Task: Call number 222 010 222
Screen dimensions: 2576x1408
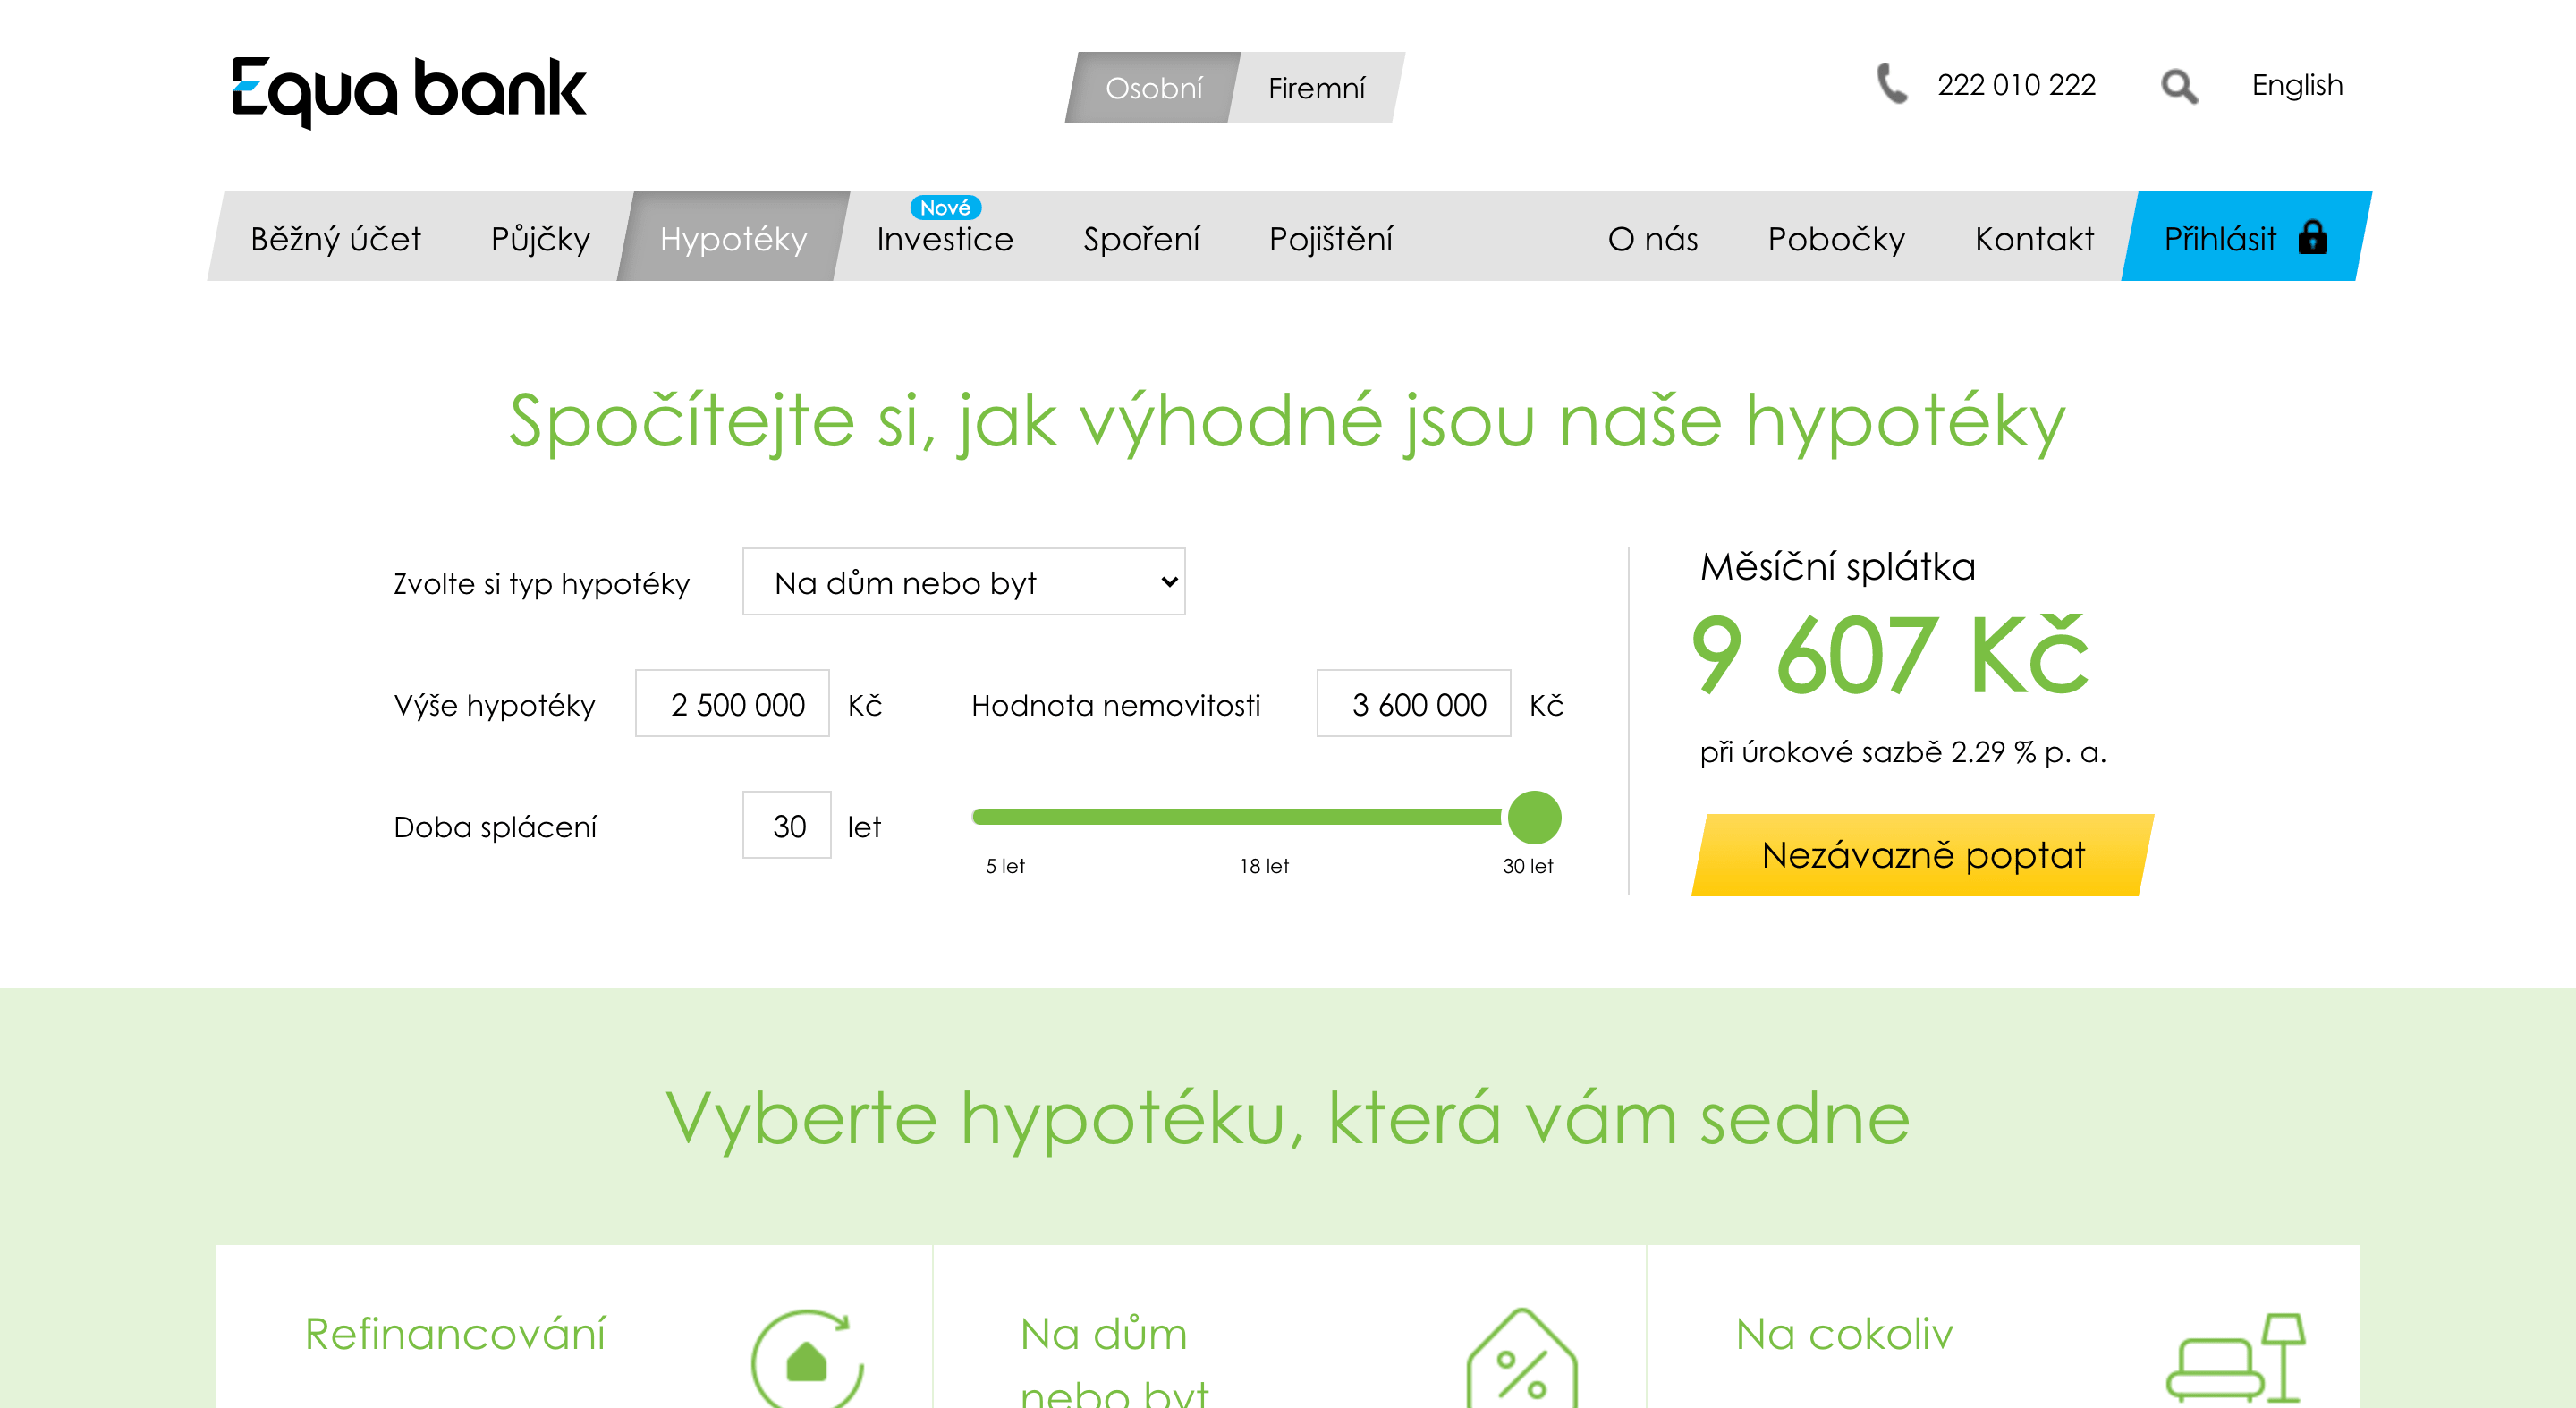Action: (2016, 85)
